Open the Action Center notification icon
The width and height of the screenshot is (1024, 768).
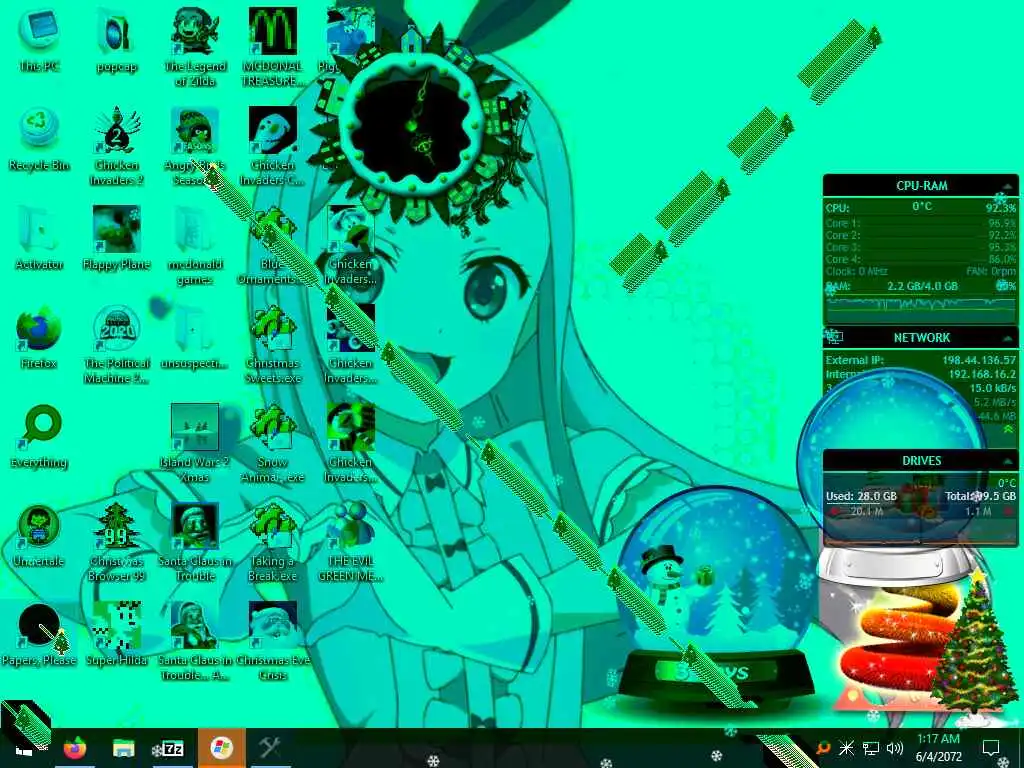pos(991,748)
